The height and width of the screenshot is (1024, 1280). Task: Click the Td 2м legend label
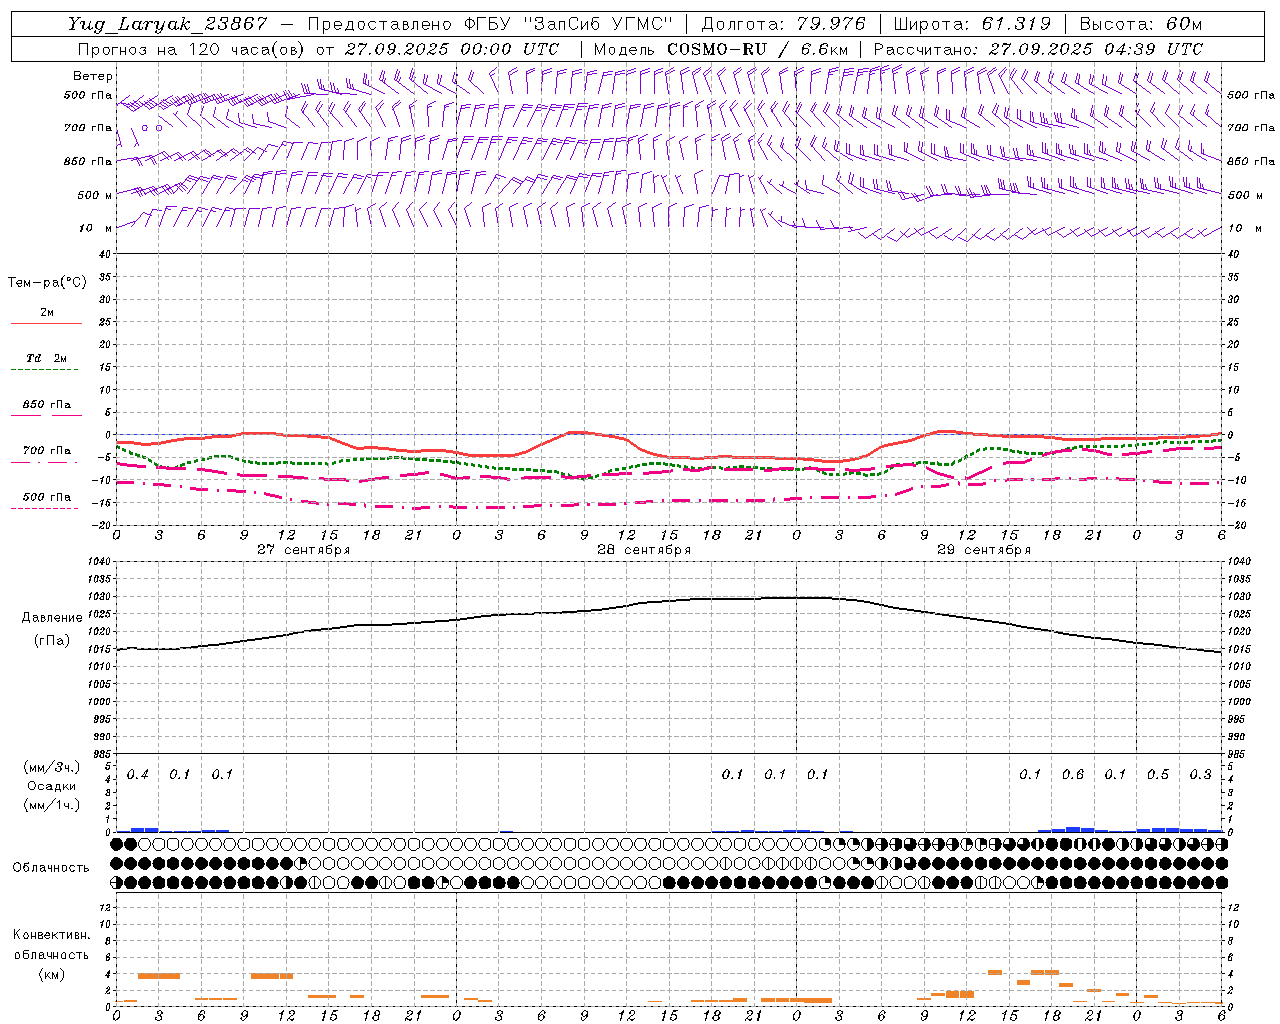coord(47,358)
